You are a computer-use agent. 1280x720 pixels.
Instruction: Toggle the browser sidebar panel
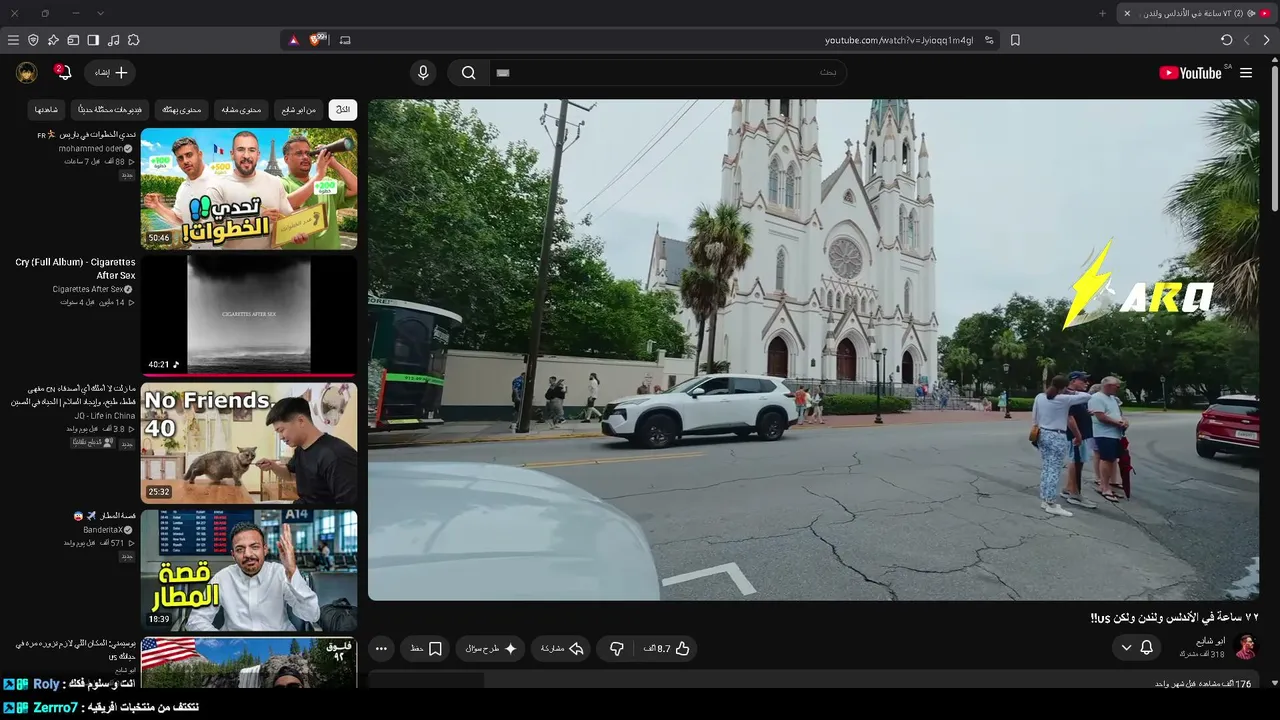(x=93, y=40)
